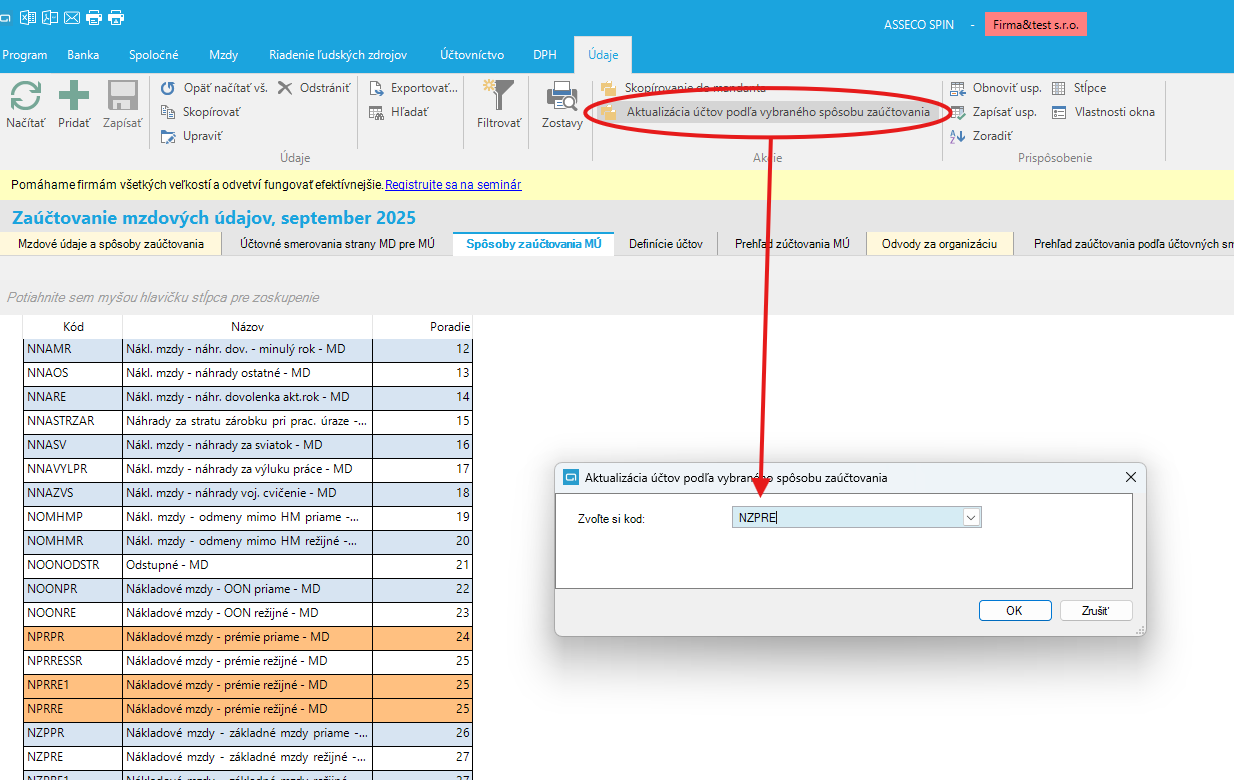The height and width of the screenshot is (780, 1234).
Task: Click Exportovať icon in ribbon
Action: coord(377,88)
